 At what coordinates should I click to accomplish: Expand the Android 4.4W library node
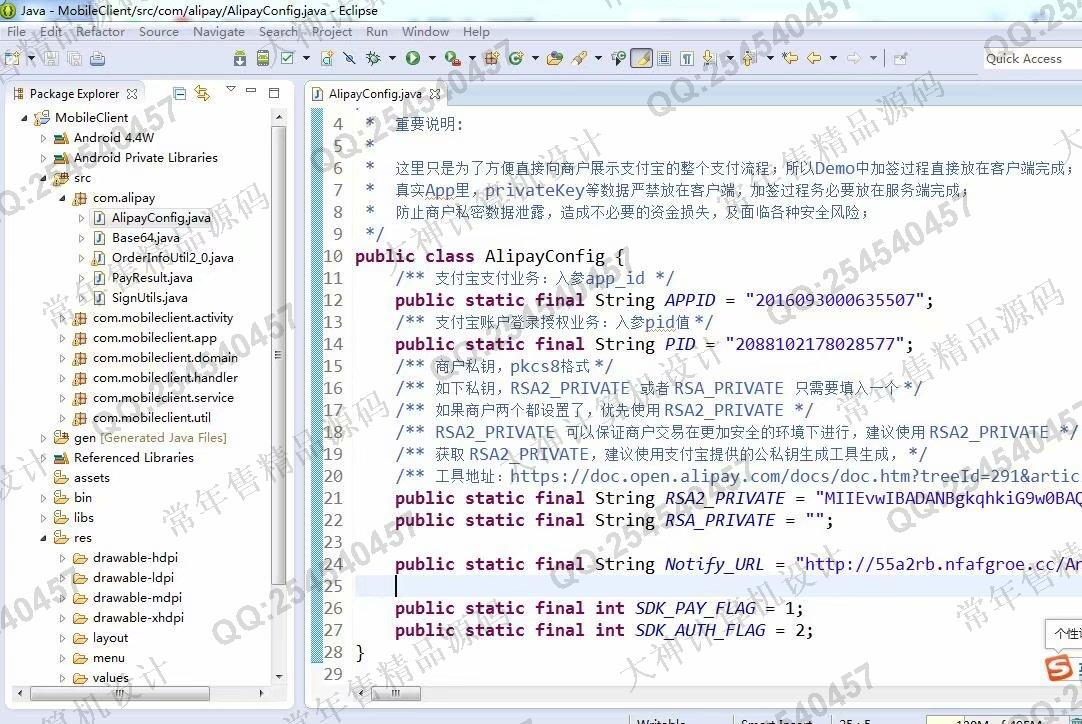(43, 138)
